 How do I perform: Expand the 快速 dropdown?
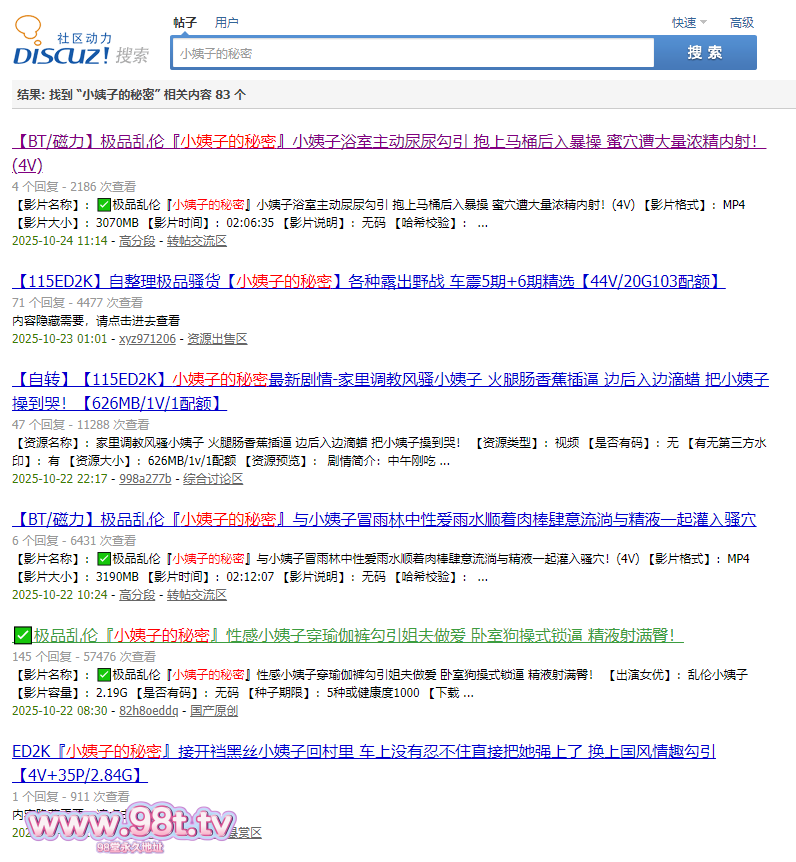tap(689, 23)
